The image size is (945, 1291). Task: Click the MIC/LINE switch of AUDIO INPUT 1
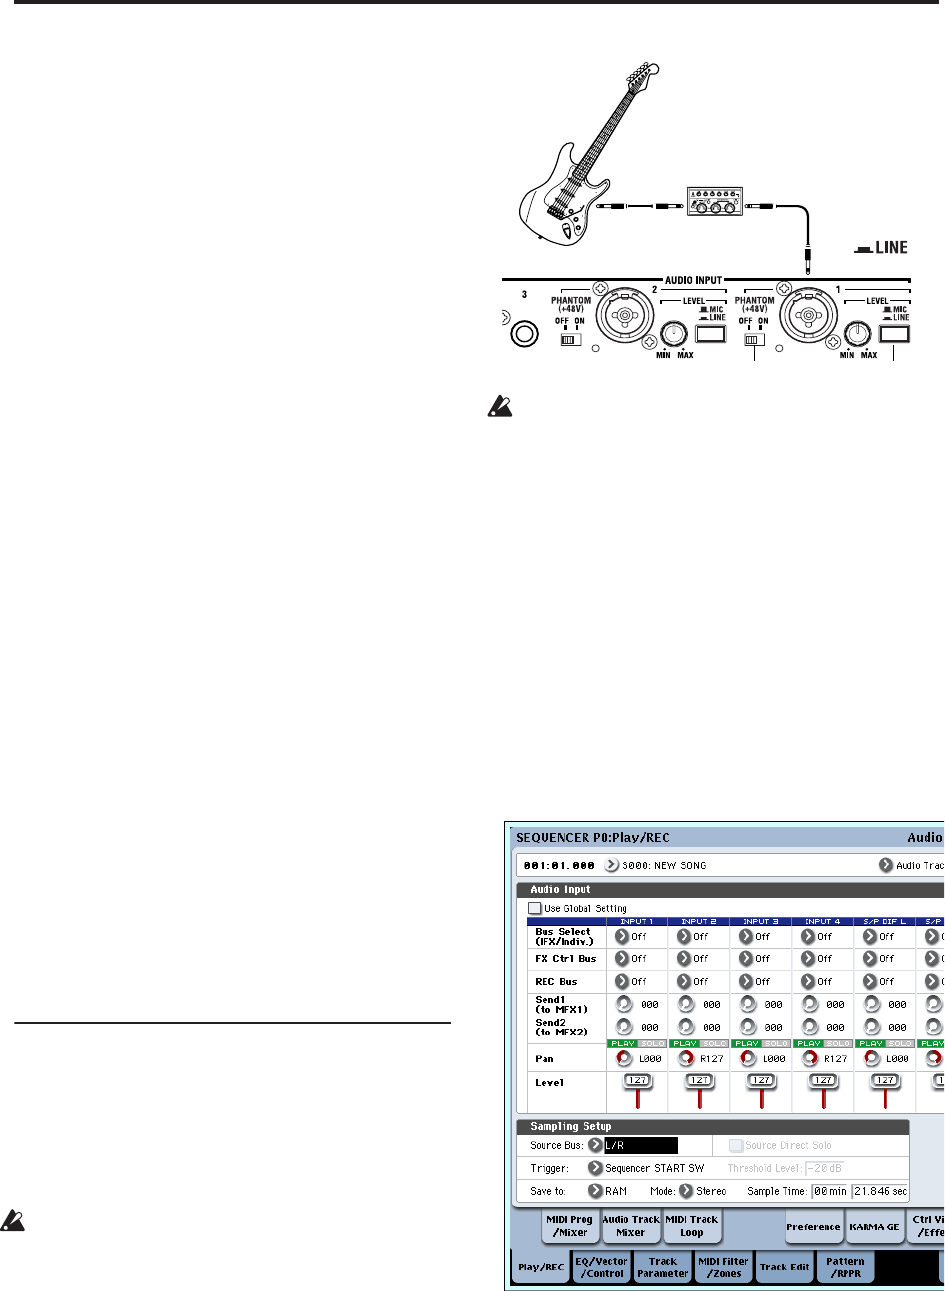(x=894, y=336)
